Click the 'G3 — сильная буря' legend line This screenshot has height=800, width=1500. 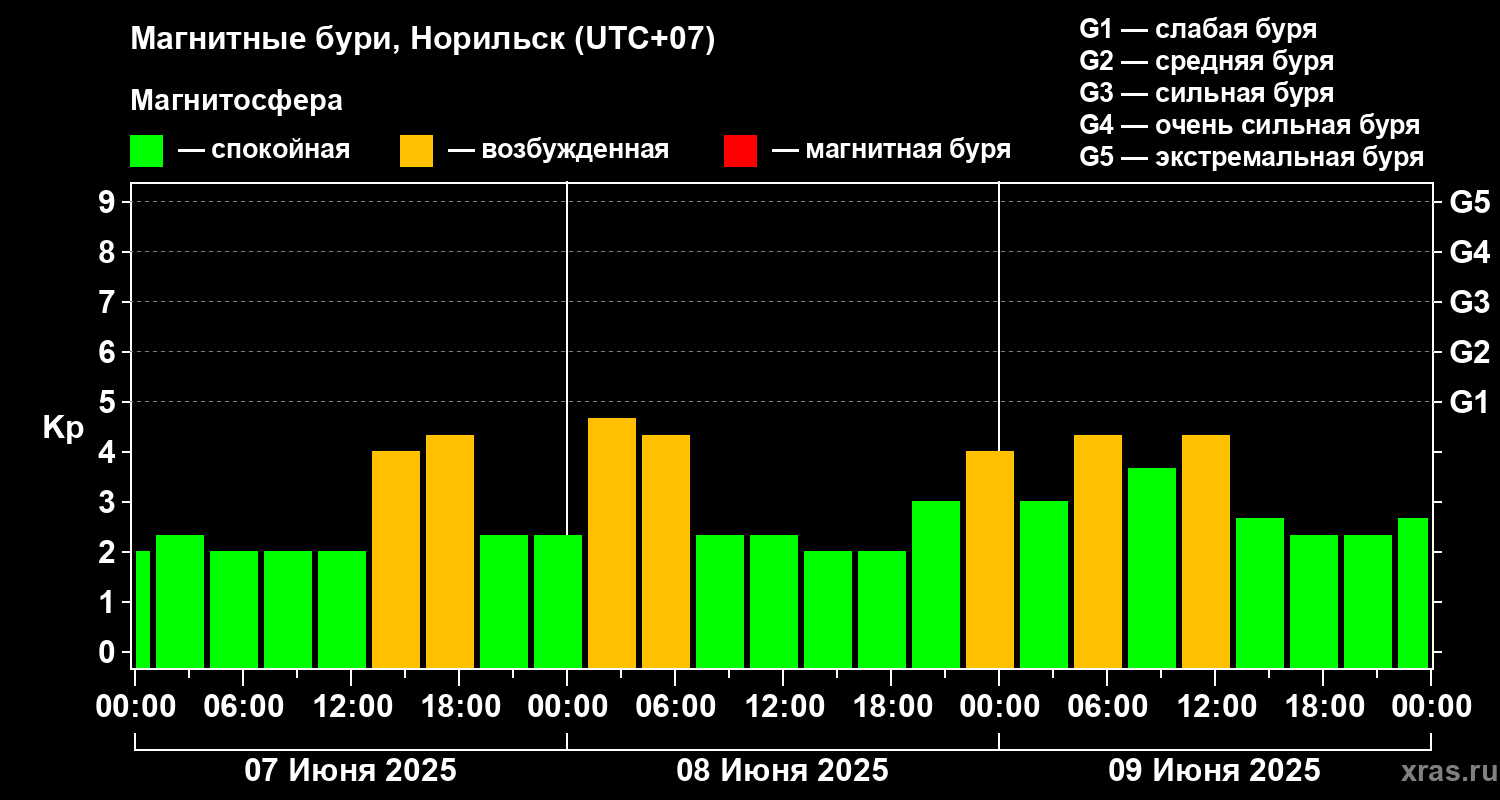coord(1206,93)
